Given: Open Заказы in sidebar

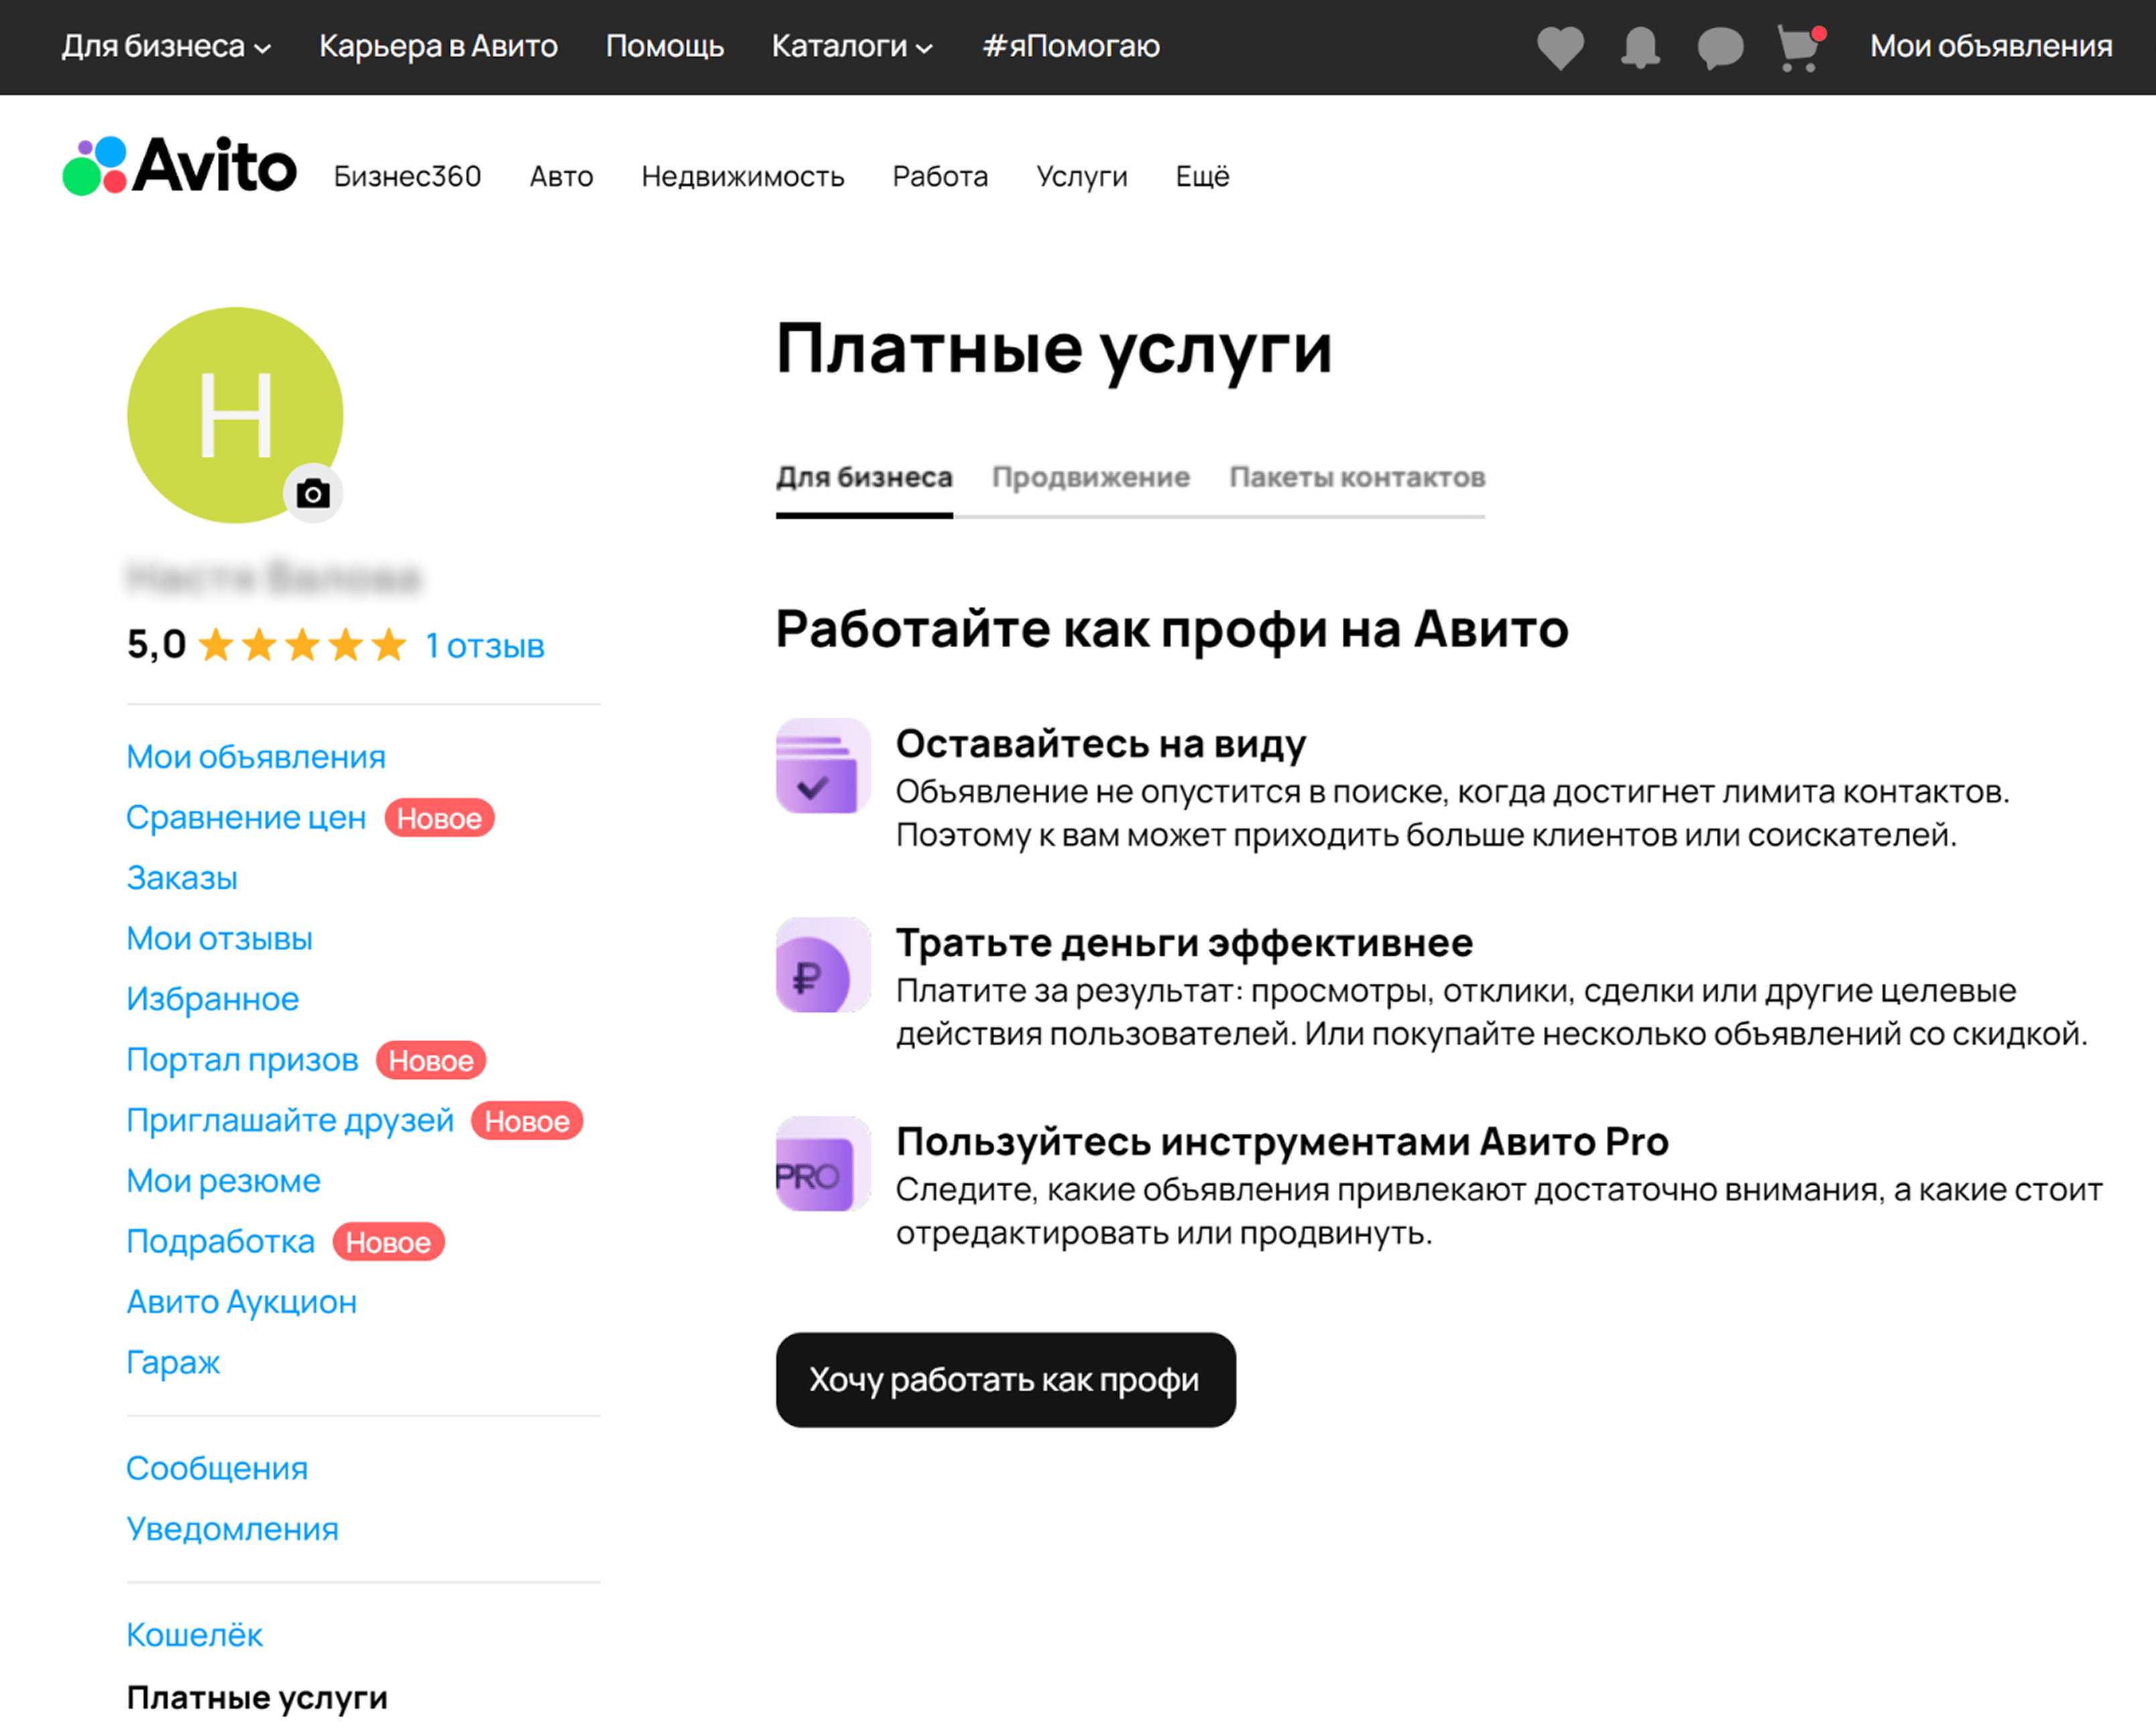Looking at the screenshot, I should pos(182,878).
